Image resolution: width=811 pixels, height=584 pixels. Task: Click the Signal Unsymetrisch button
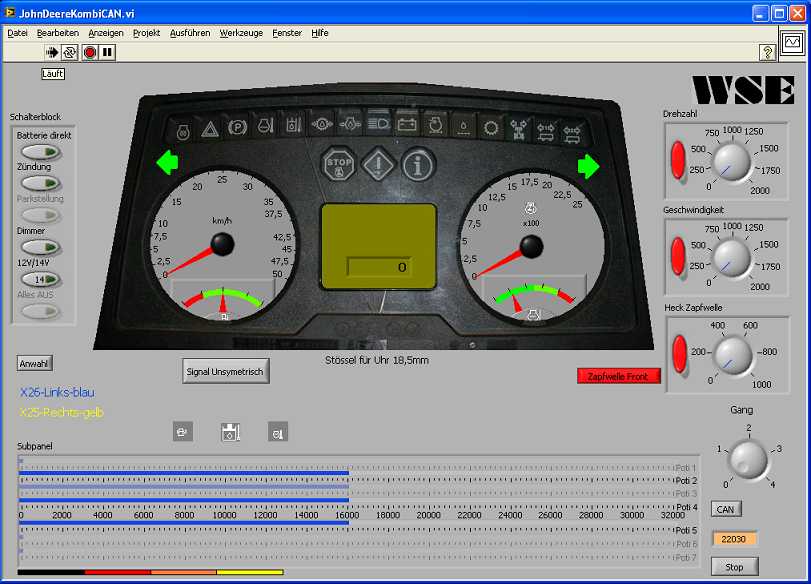(x=226, y=371)
